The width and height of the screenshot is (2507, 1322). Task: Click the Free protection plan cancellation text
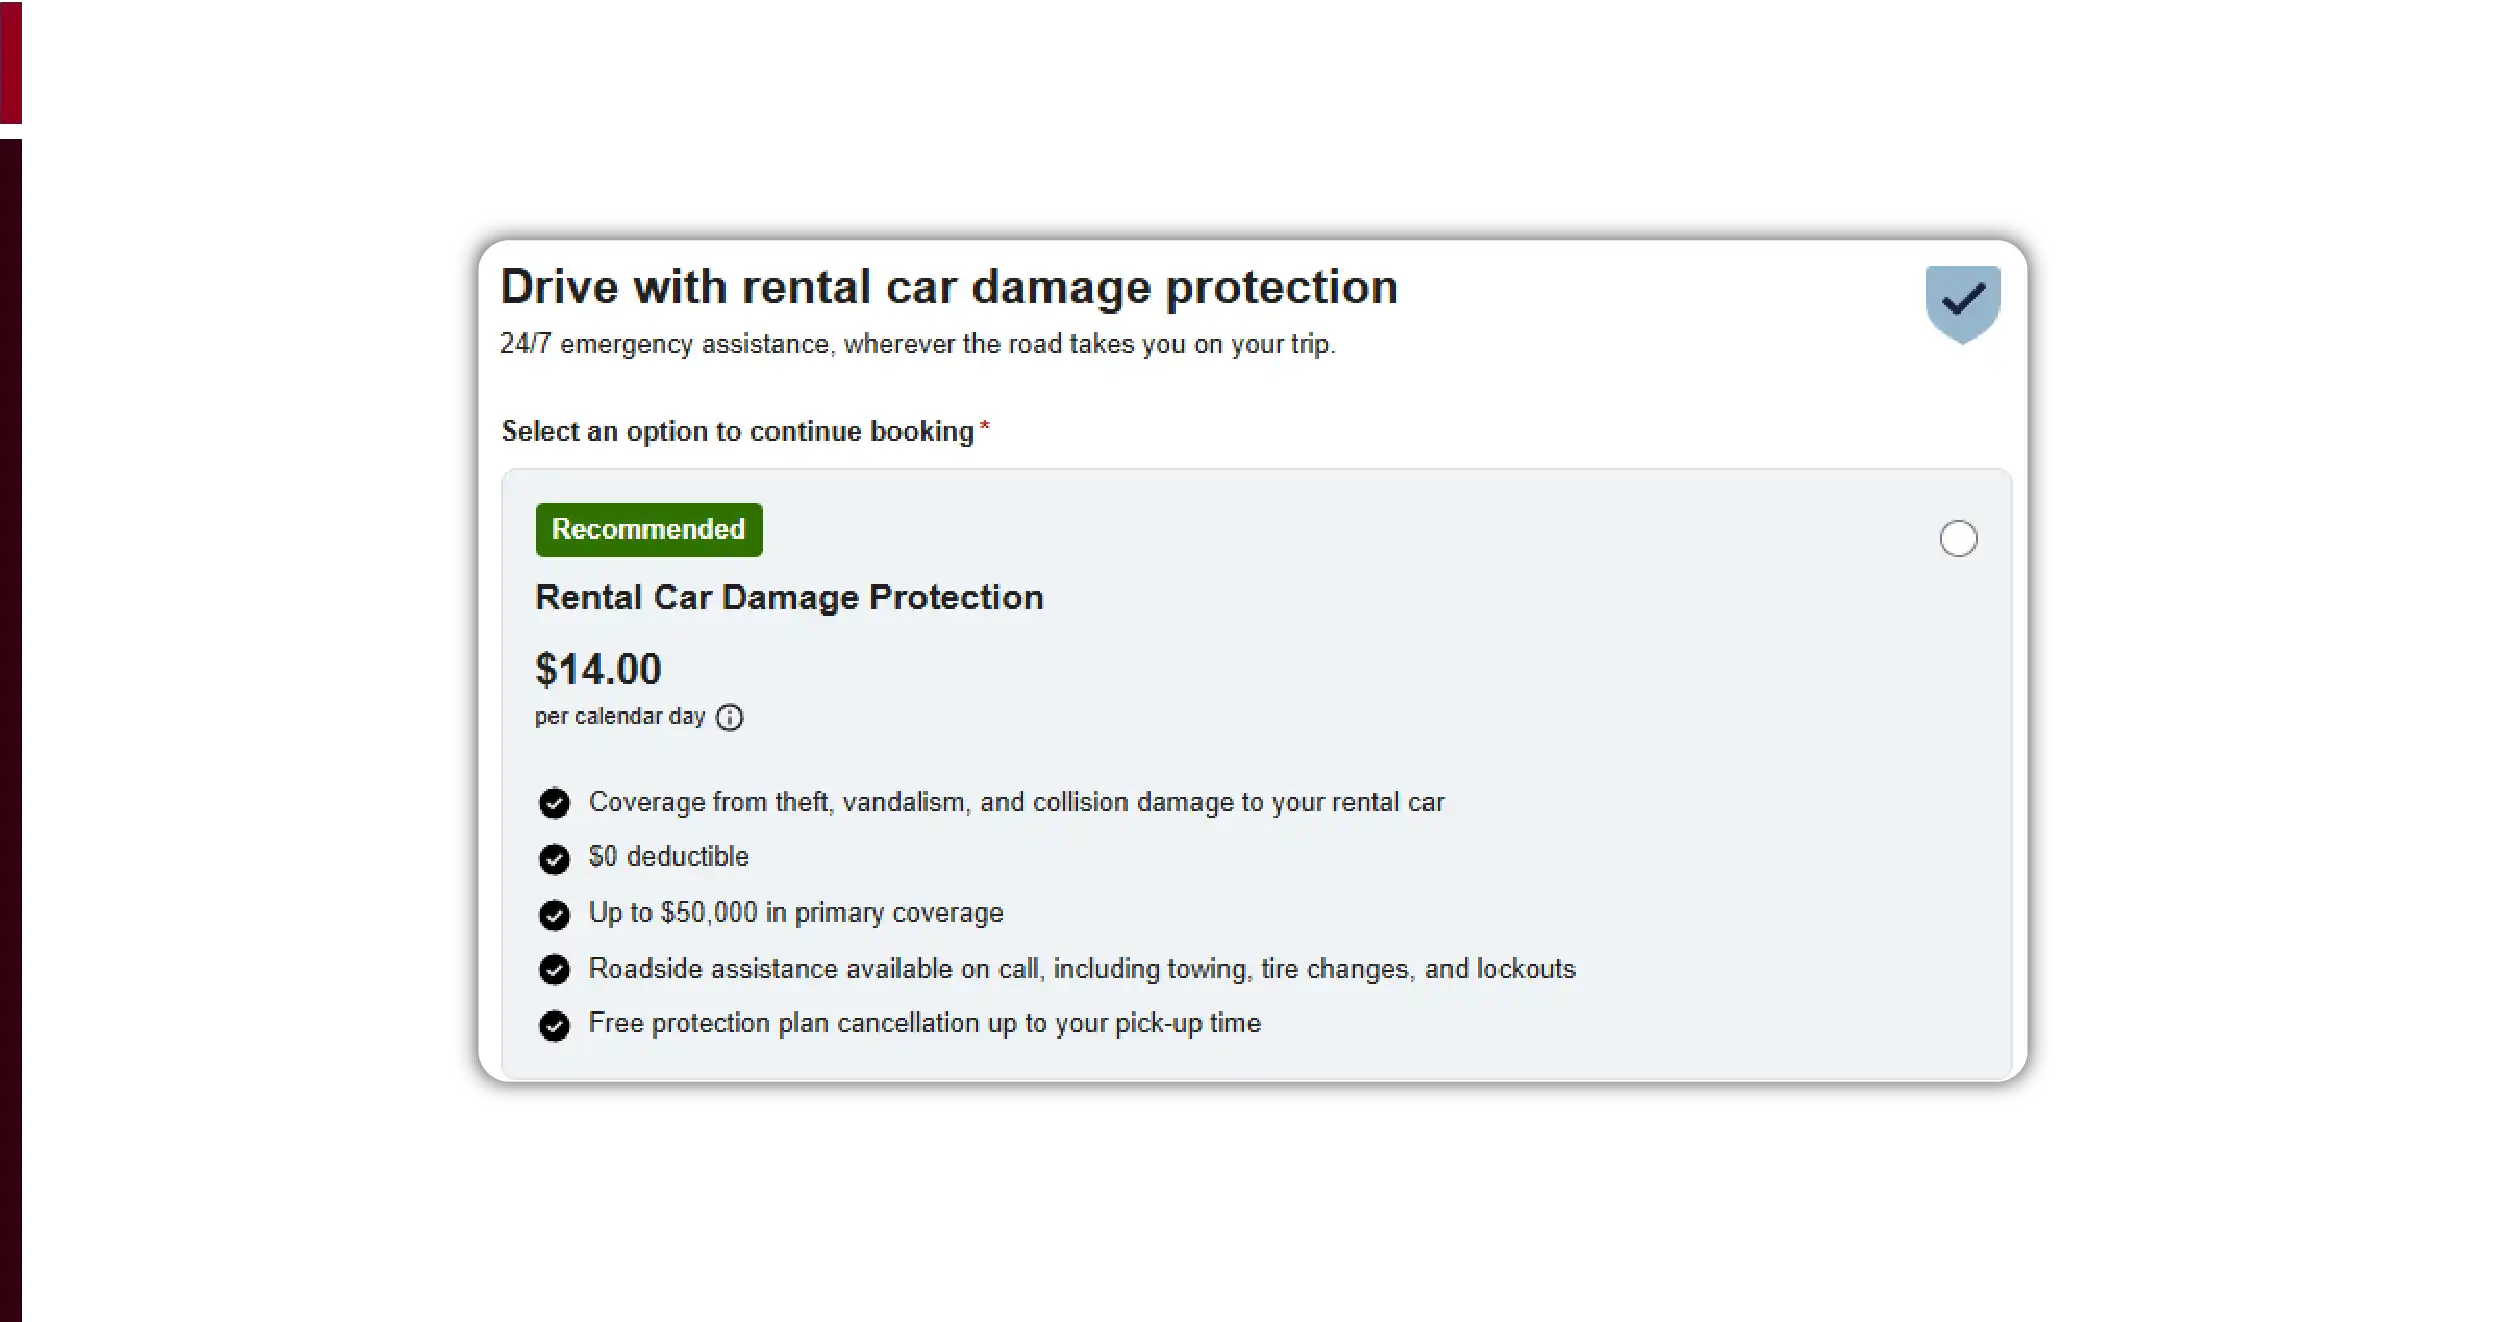(924, 1023)
